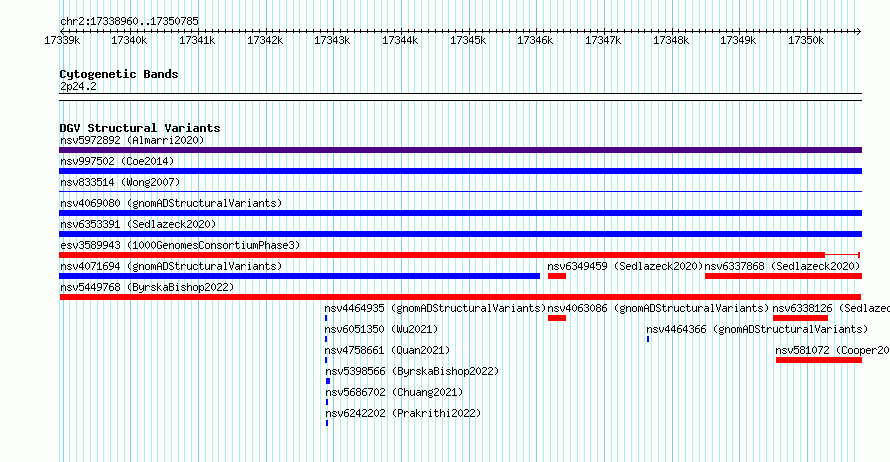Open nsv5686702 (Chuang2021) label
Viewport: 890px width, 462px height.
(394, 392)
